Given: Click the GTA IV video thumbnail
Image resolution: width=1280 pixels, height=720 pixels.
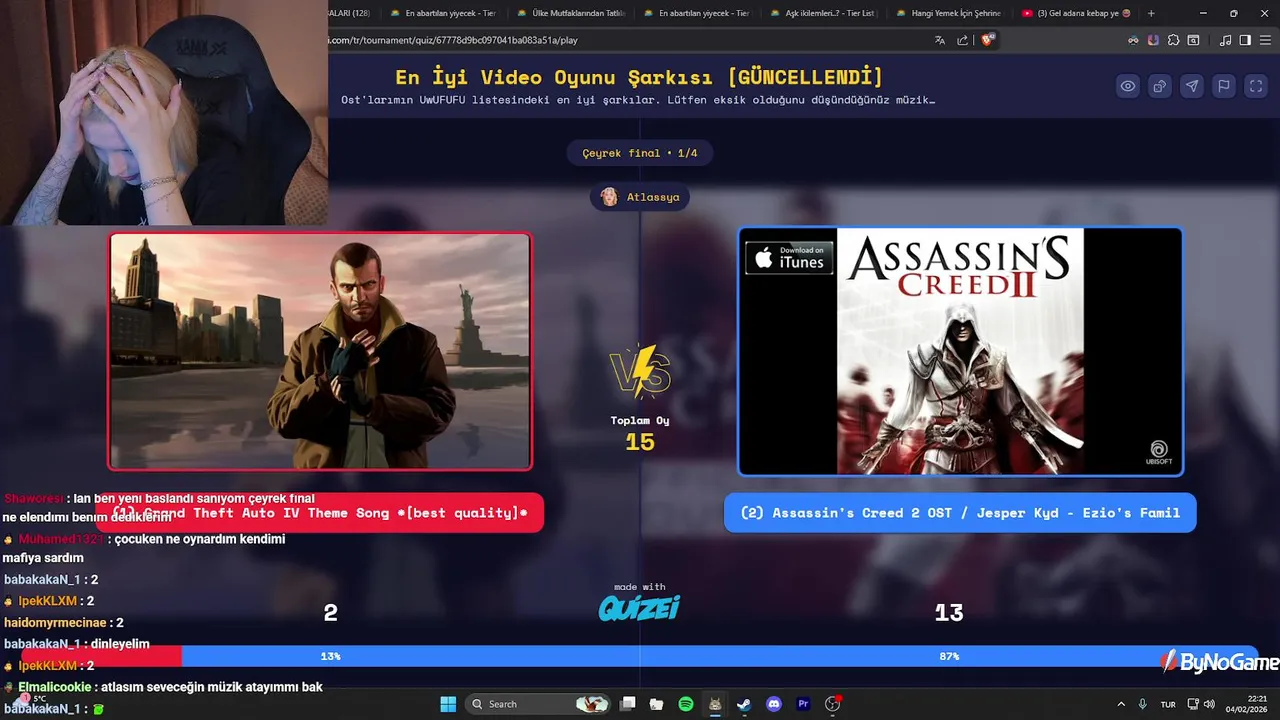Looking at the screenshot, I should [320, 351].
